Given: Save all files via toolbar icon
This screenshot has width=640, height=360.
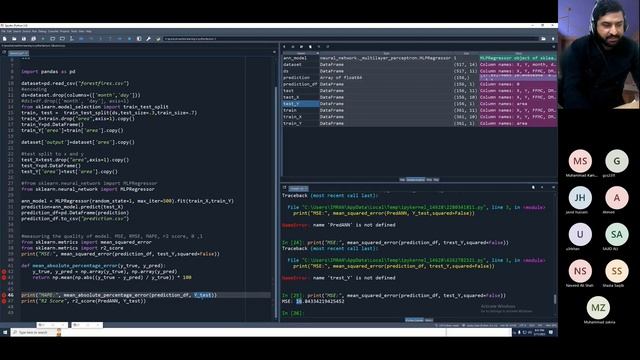Looking at the screenshot, I should click(x=33, y=39).
